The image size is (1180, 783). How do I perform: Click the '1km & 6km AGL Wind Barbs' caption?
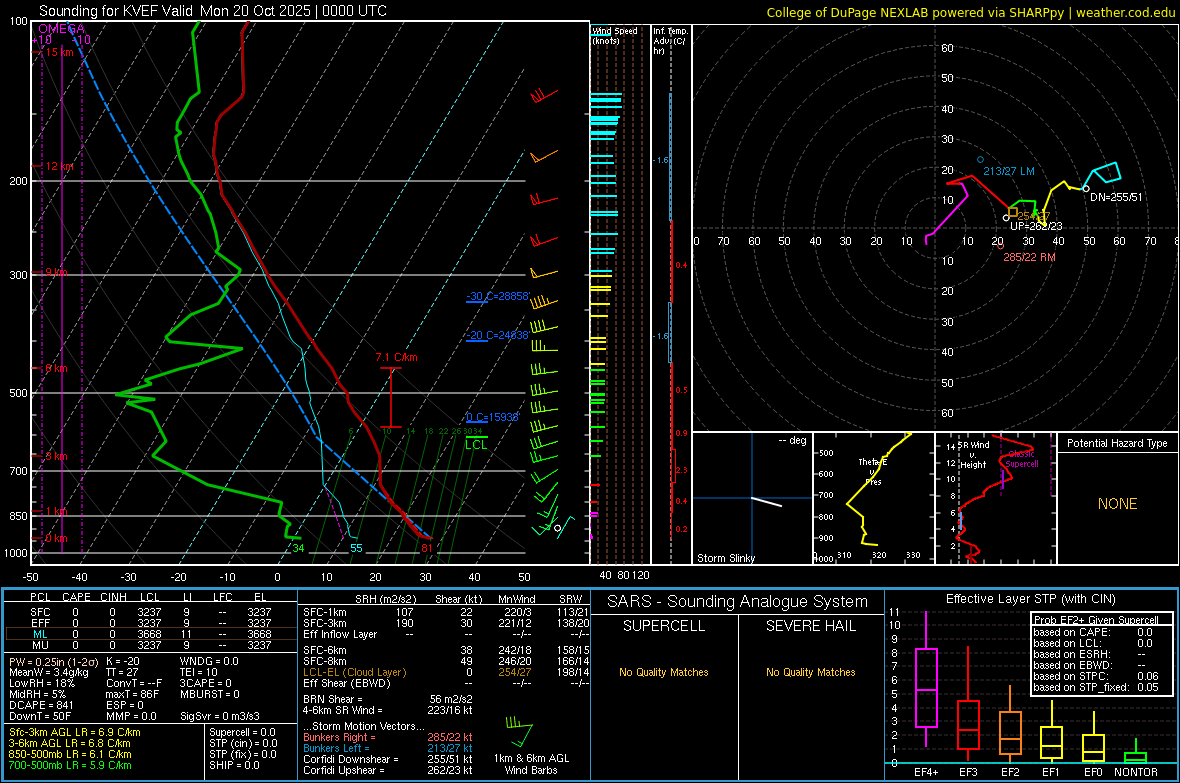pyautogui.click(x=531, y=764)
